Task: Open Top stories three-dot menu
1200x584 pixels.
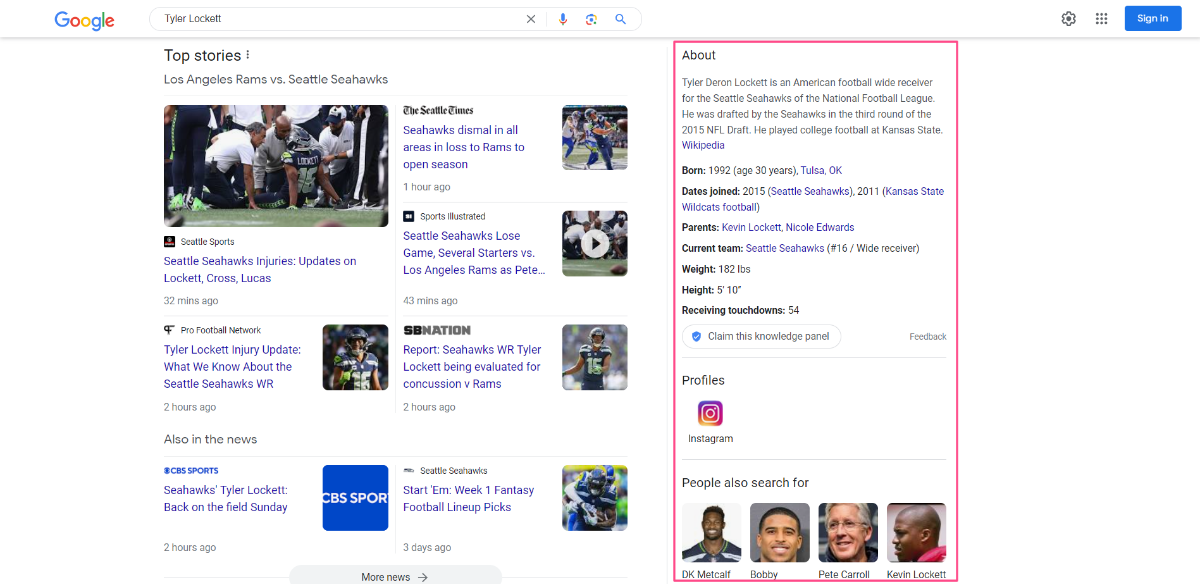Action: [x=248, y=55]
